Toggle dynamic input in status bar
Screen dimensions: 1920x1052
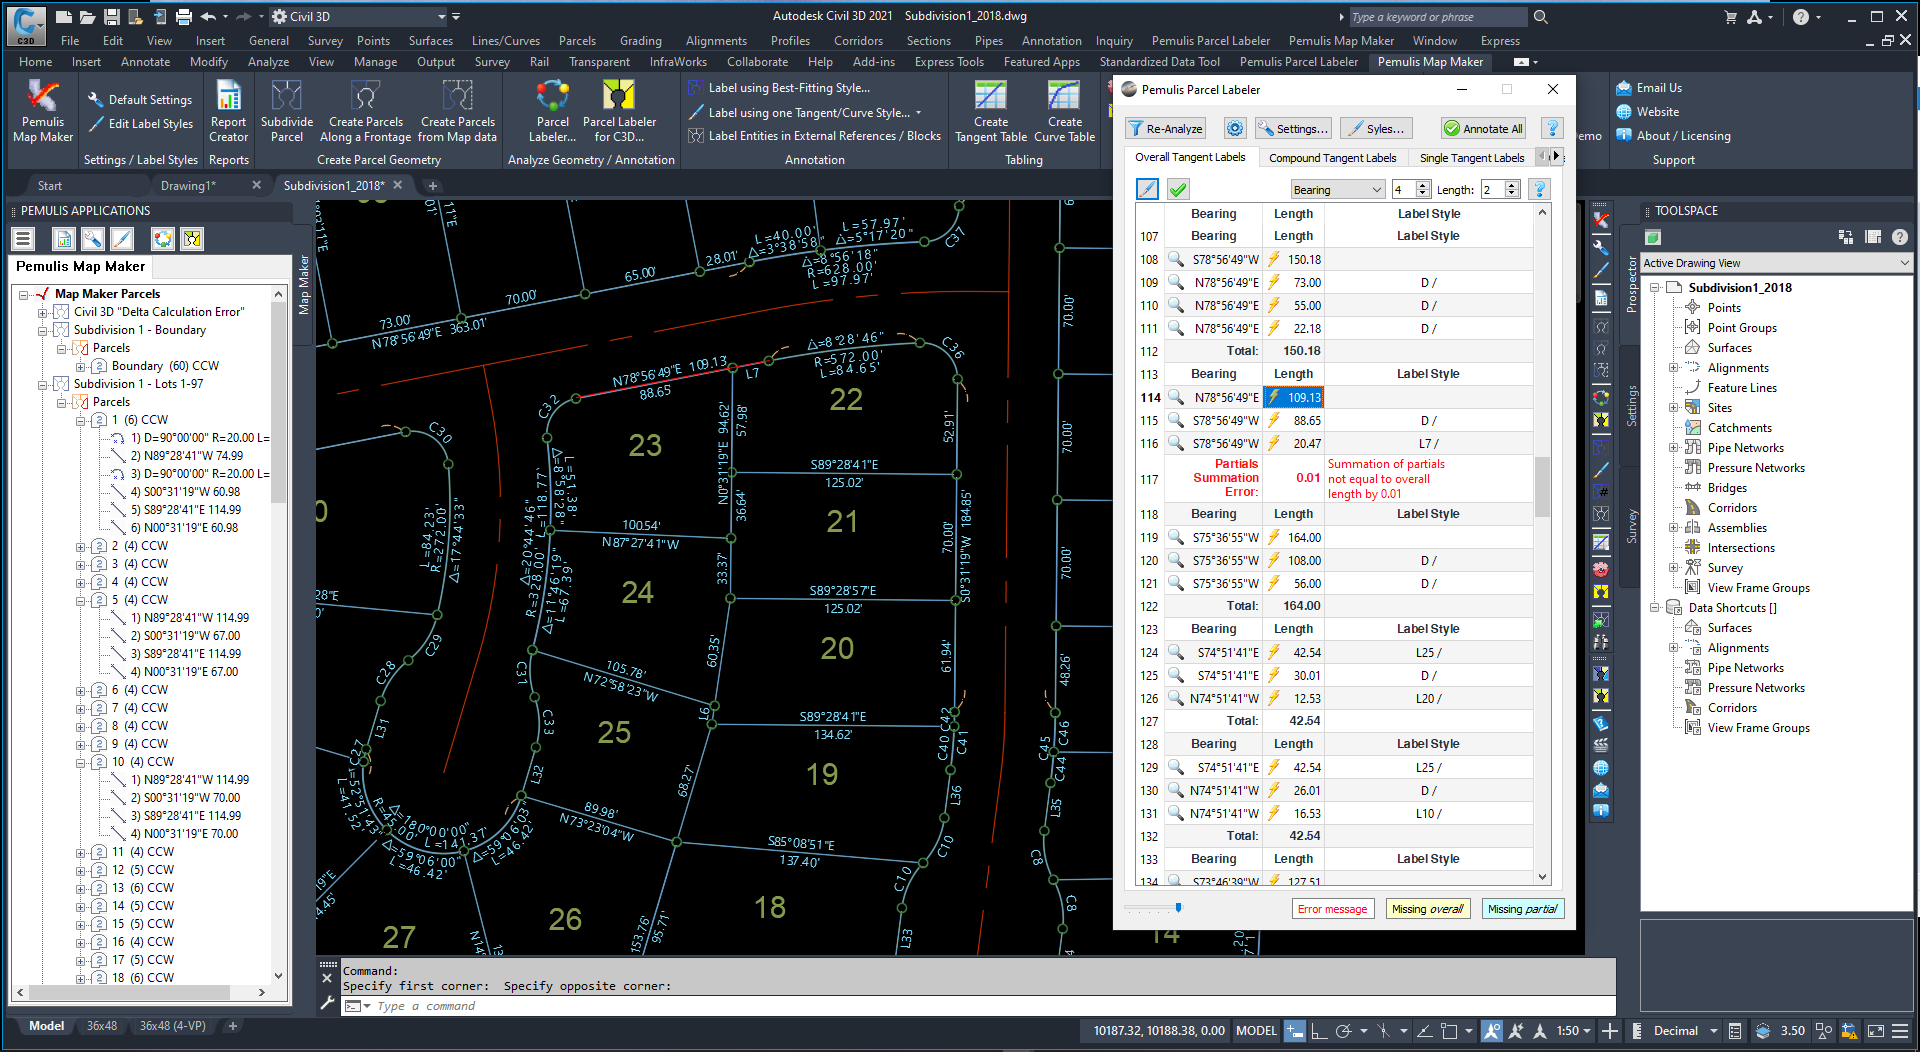(1295, 1031)
